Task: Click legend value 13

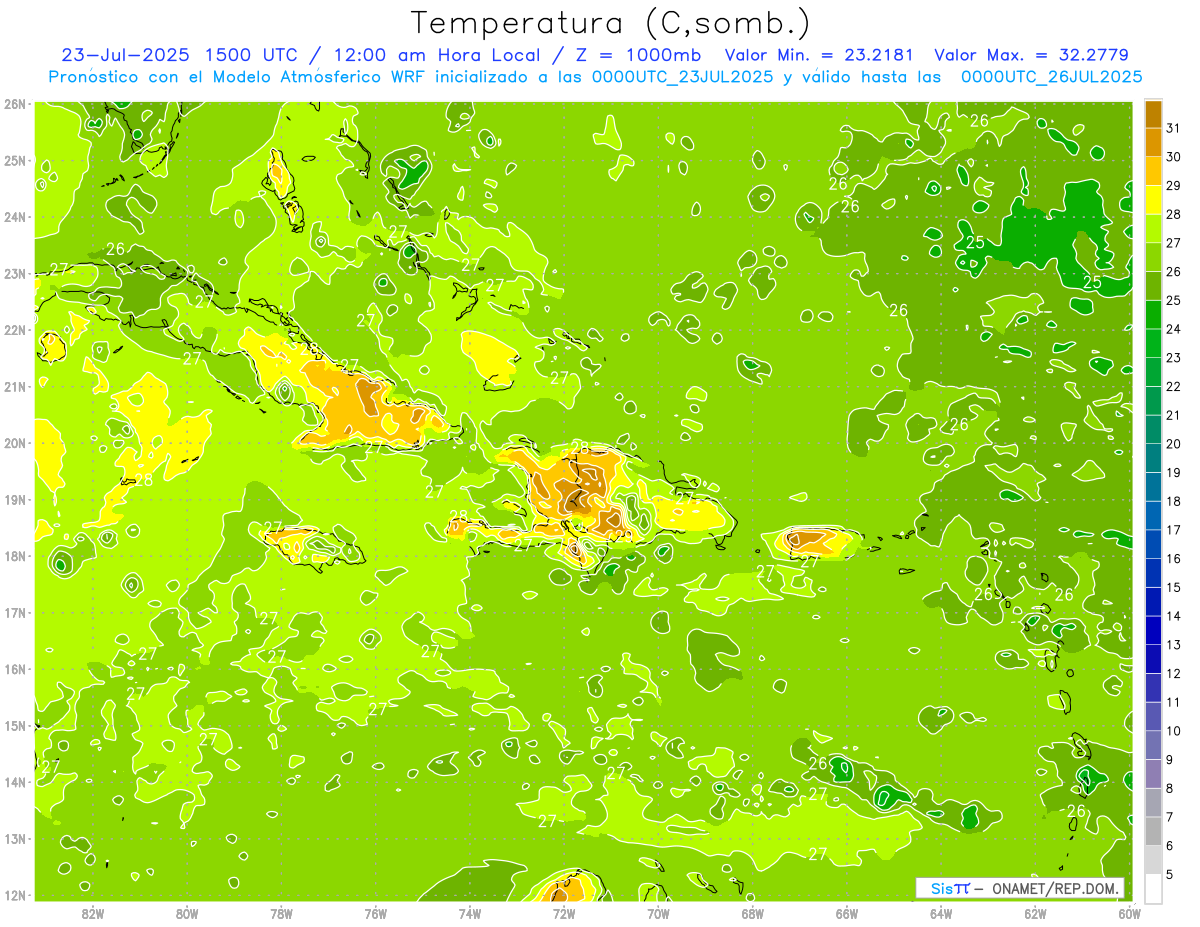Action: (1174, 644)
